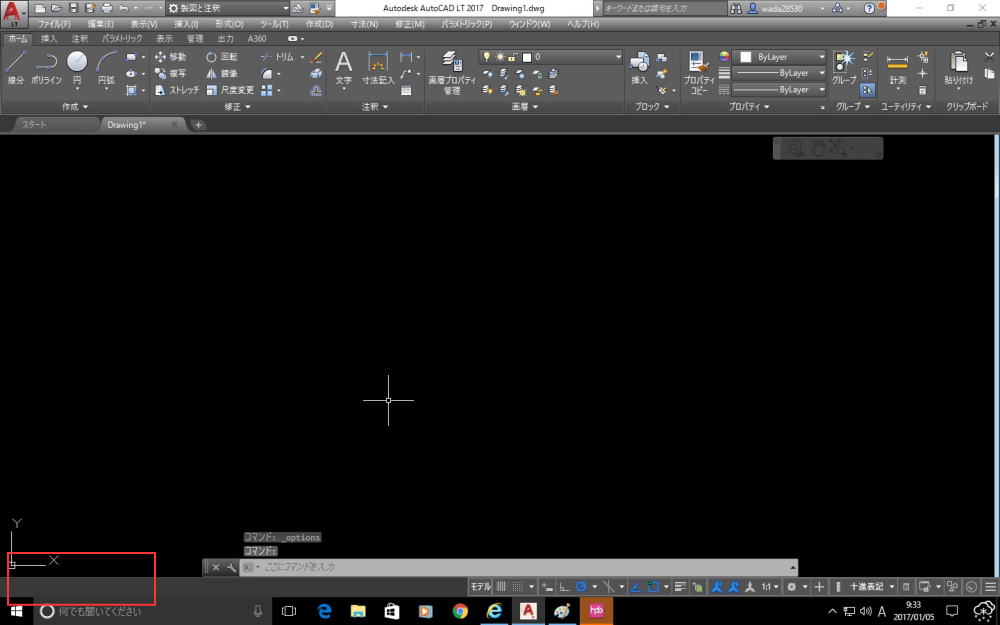
Task: Toggle object snap tracking in status bar
Action: coord(636,587)
